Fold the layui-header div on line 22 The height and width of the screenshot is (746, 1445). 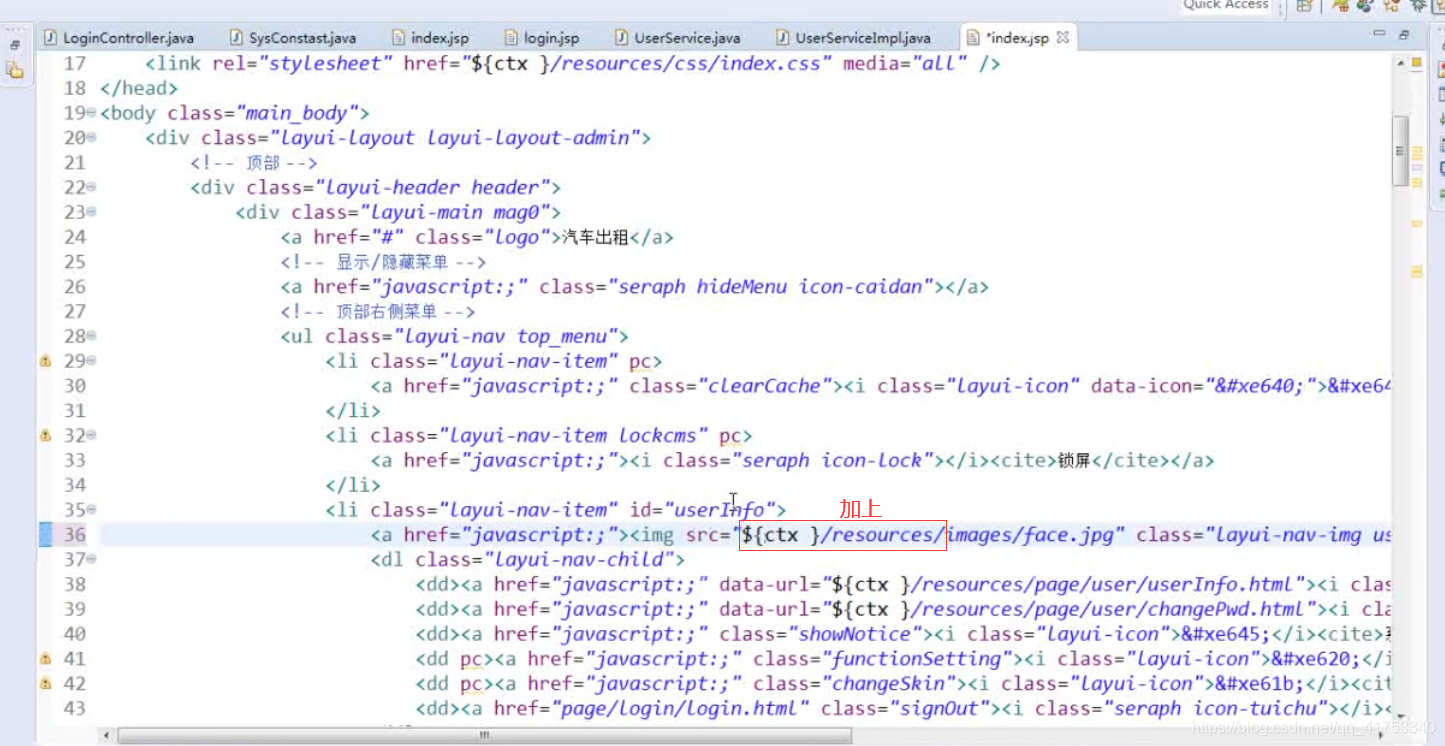tap(91, 187)
